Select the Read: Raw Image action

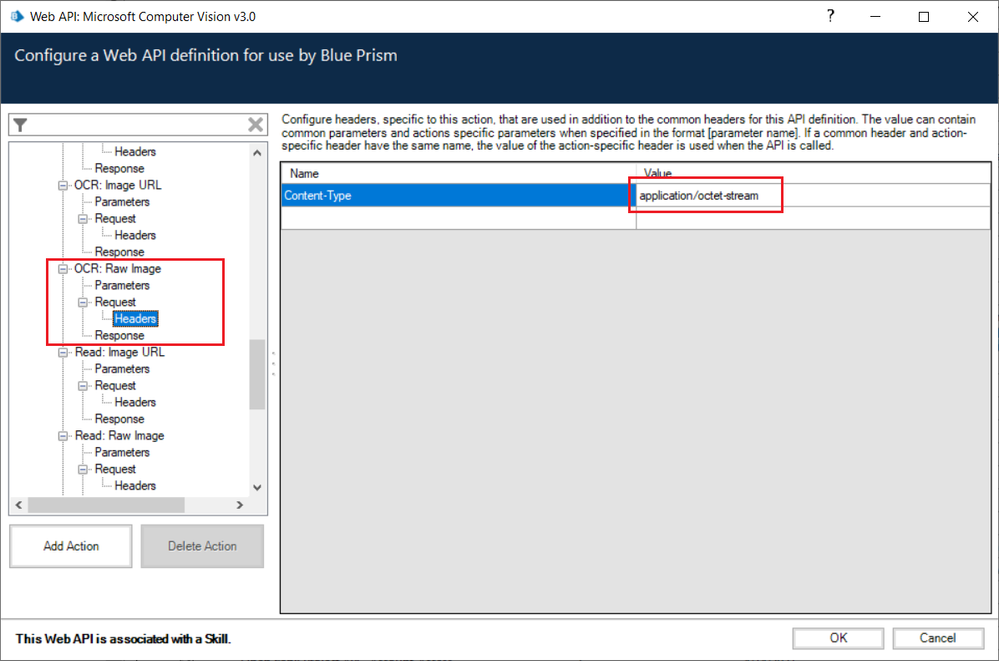119,436
